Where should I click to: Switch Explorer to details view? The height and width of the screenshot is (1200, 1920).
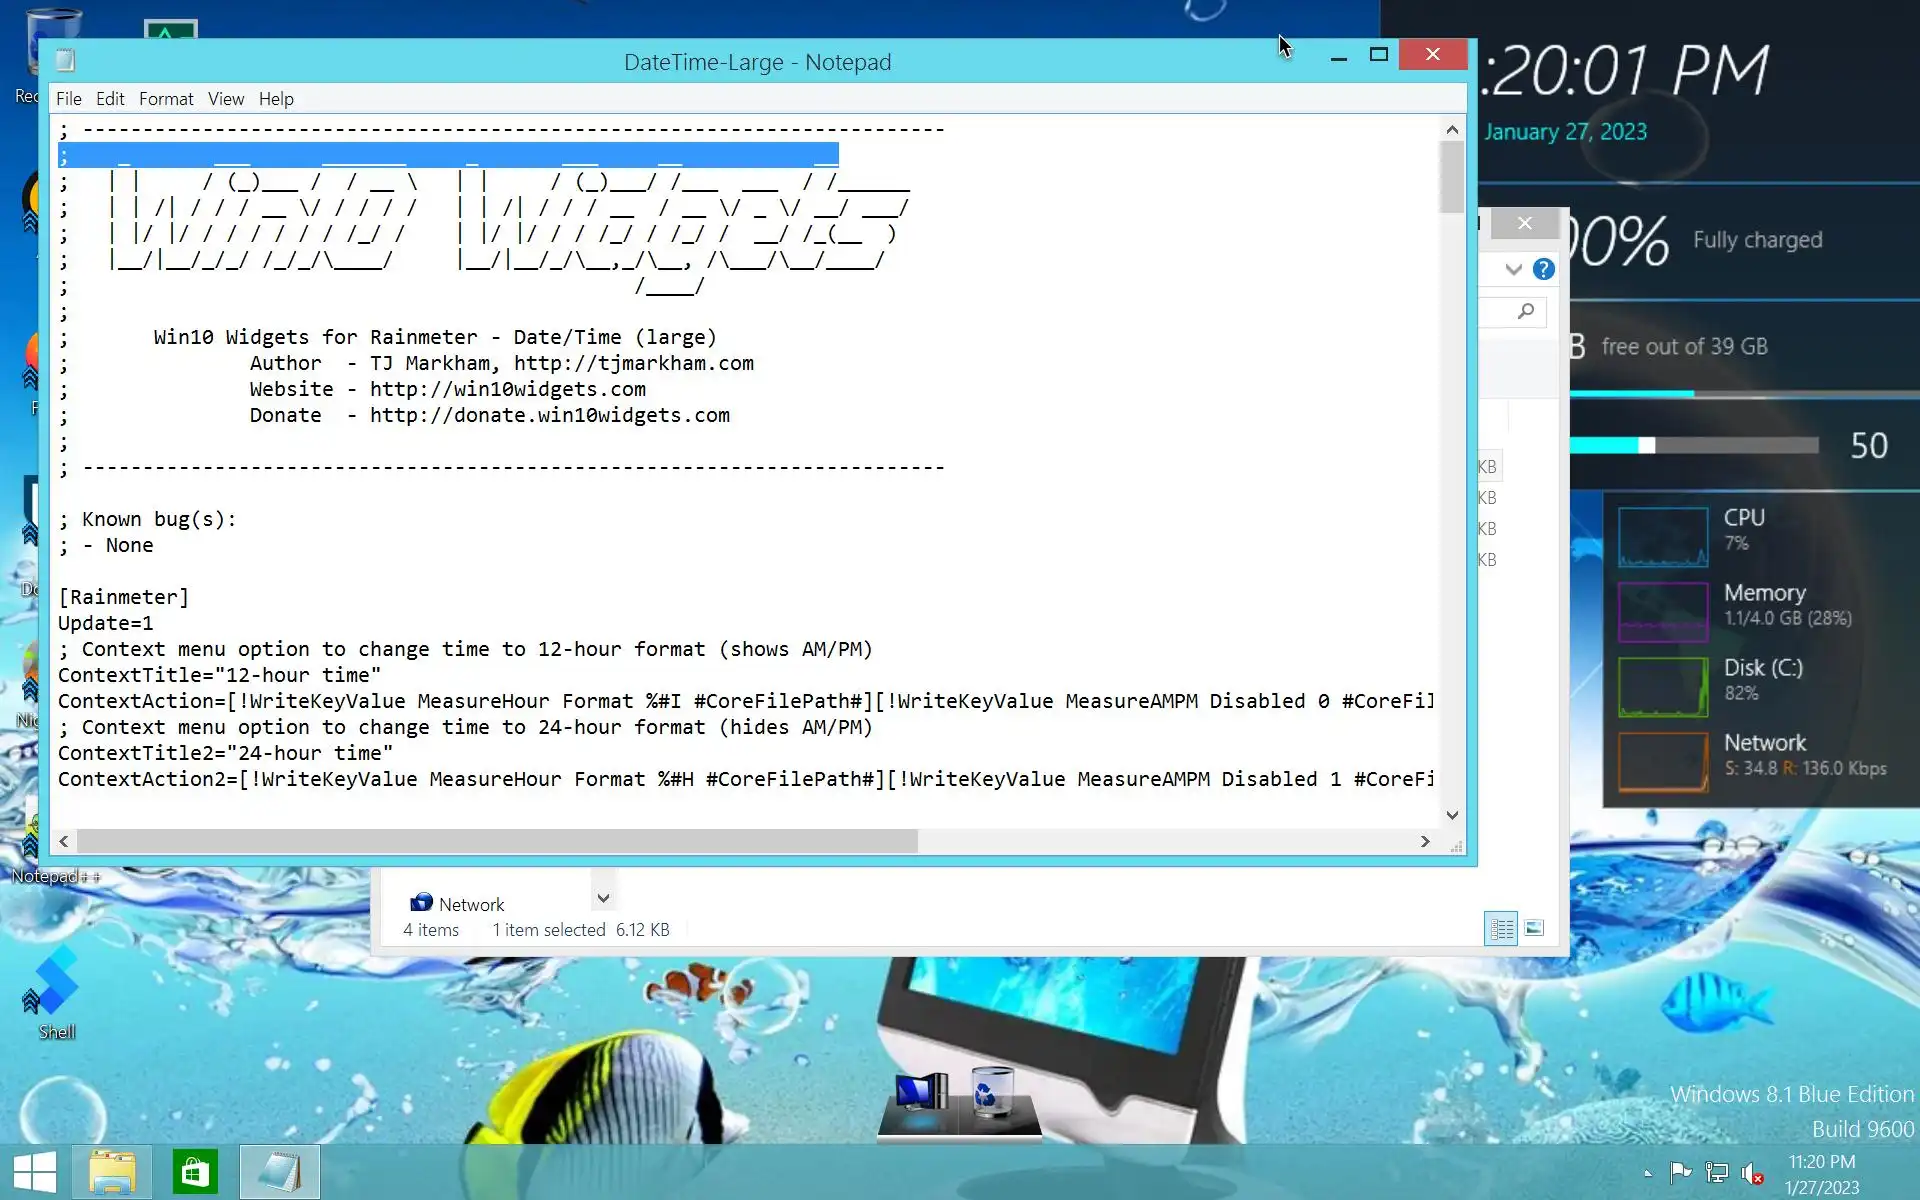[1501, 929]
